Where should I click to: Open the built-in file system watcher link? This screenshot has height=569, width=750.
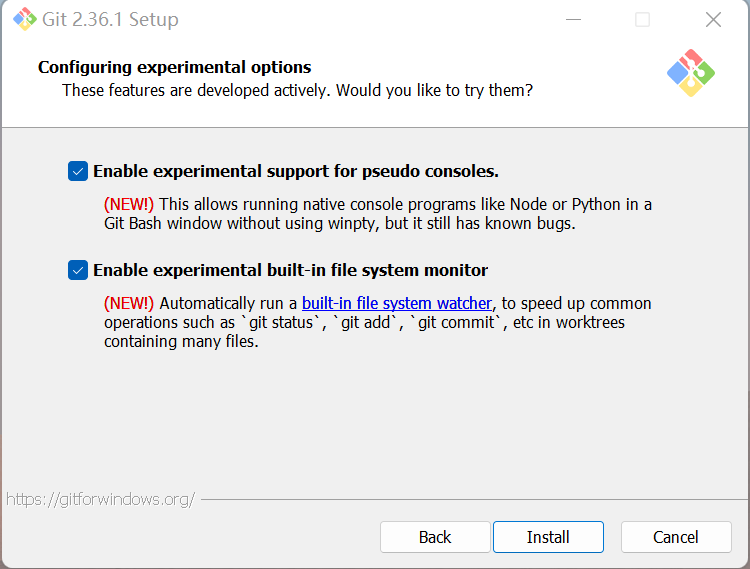[x=397, y=303]
